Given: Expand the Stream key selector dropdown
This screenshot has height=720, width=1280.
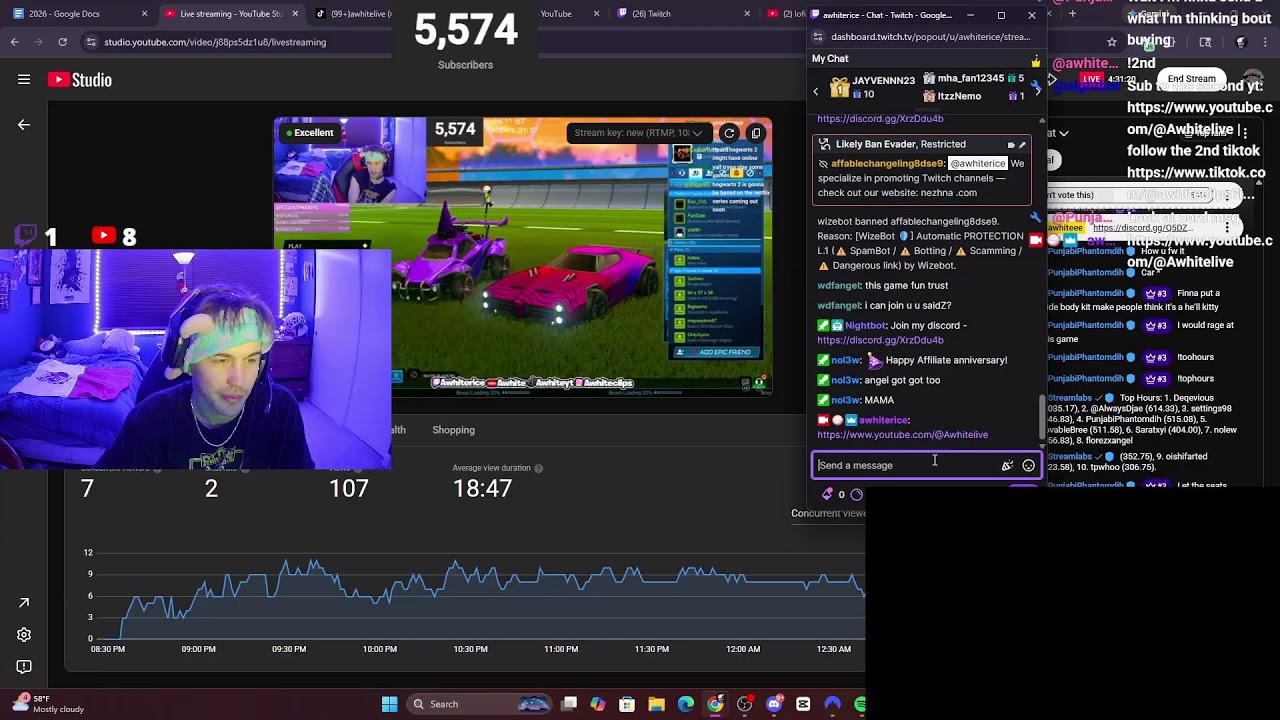Looking at the screenshot, I should point(638,133).
